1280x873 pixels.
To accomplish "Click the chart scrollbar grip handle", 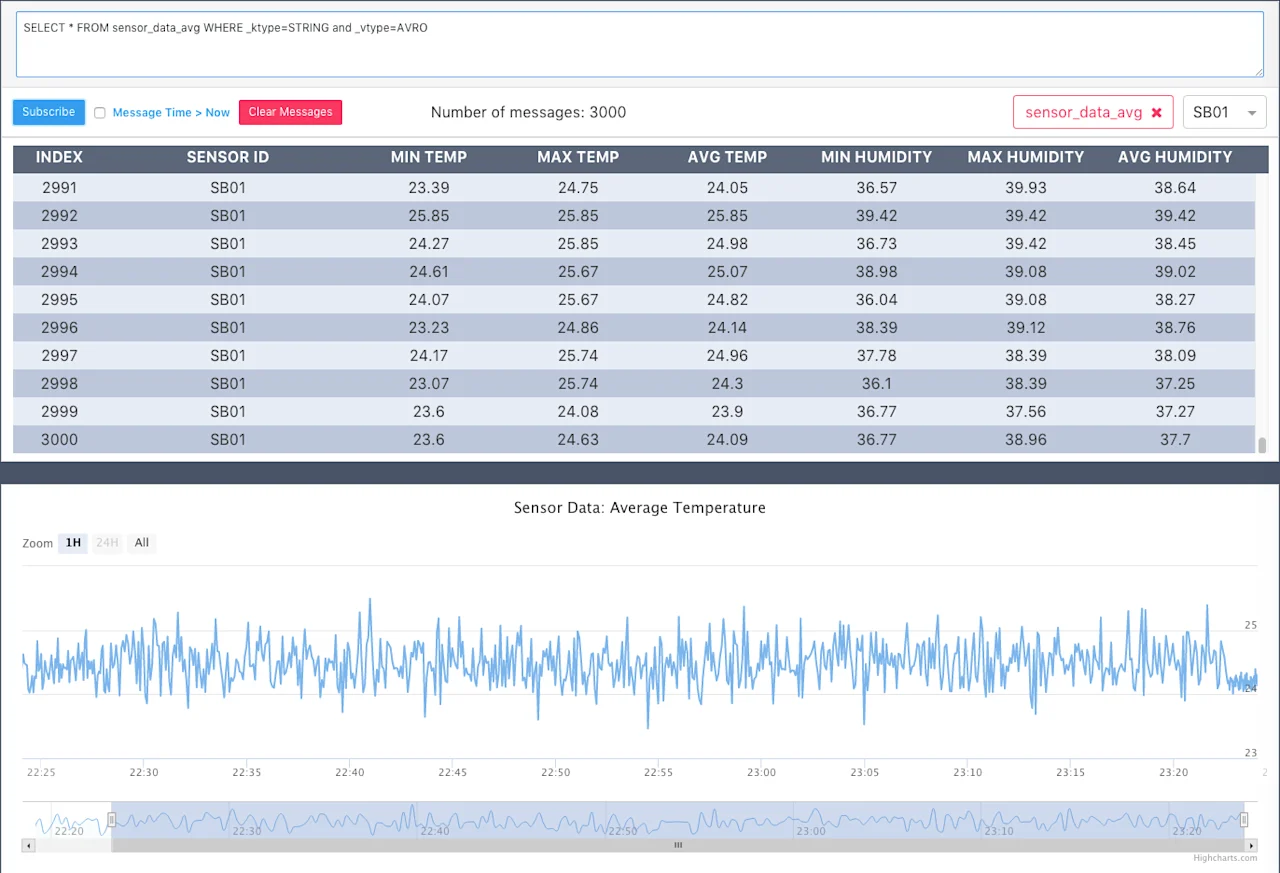I will click(x=678, y=846).
